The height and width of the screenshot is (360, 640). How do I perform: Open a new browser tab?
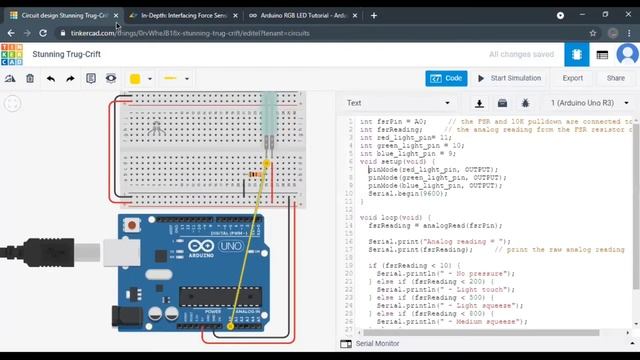pyautogui.click(x=373, y=16)
